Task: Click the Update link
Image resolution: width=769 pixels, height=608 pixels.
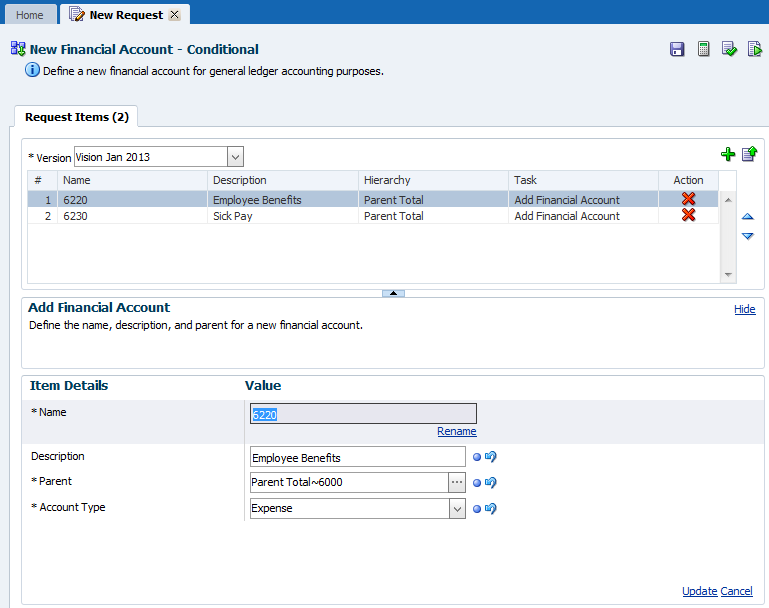Action: (x=699, y=591)
